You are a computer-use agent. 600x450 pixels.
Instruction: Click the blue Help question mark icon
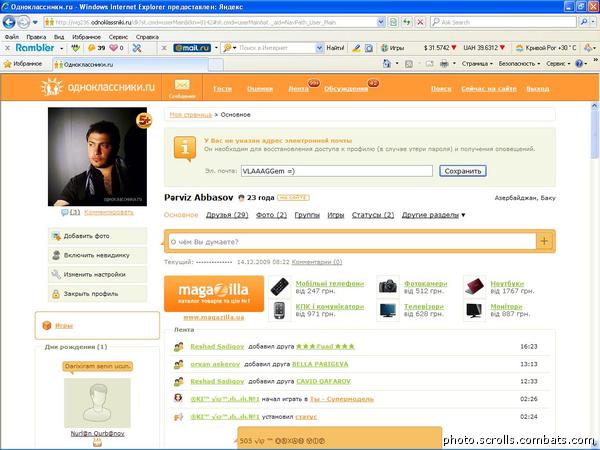pyautogui.click(x=579, y=64)
